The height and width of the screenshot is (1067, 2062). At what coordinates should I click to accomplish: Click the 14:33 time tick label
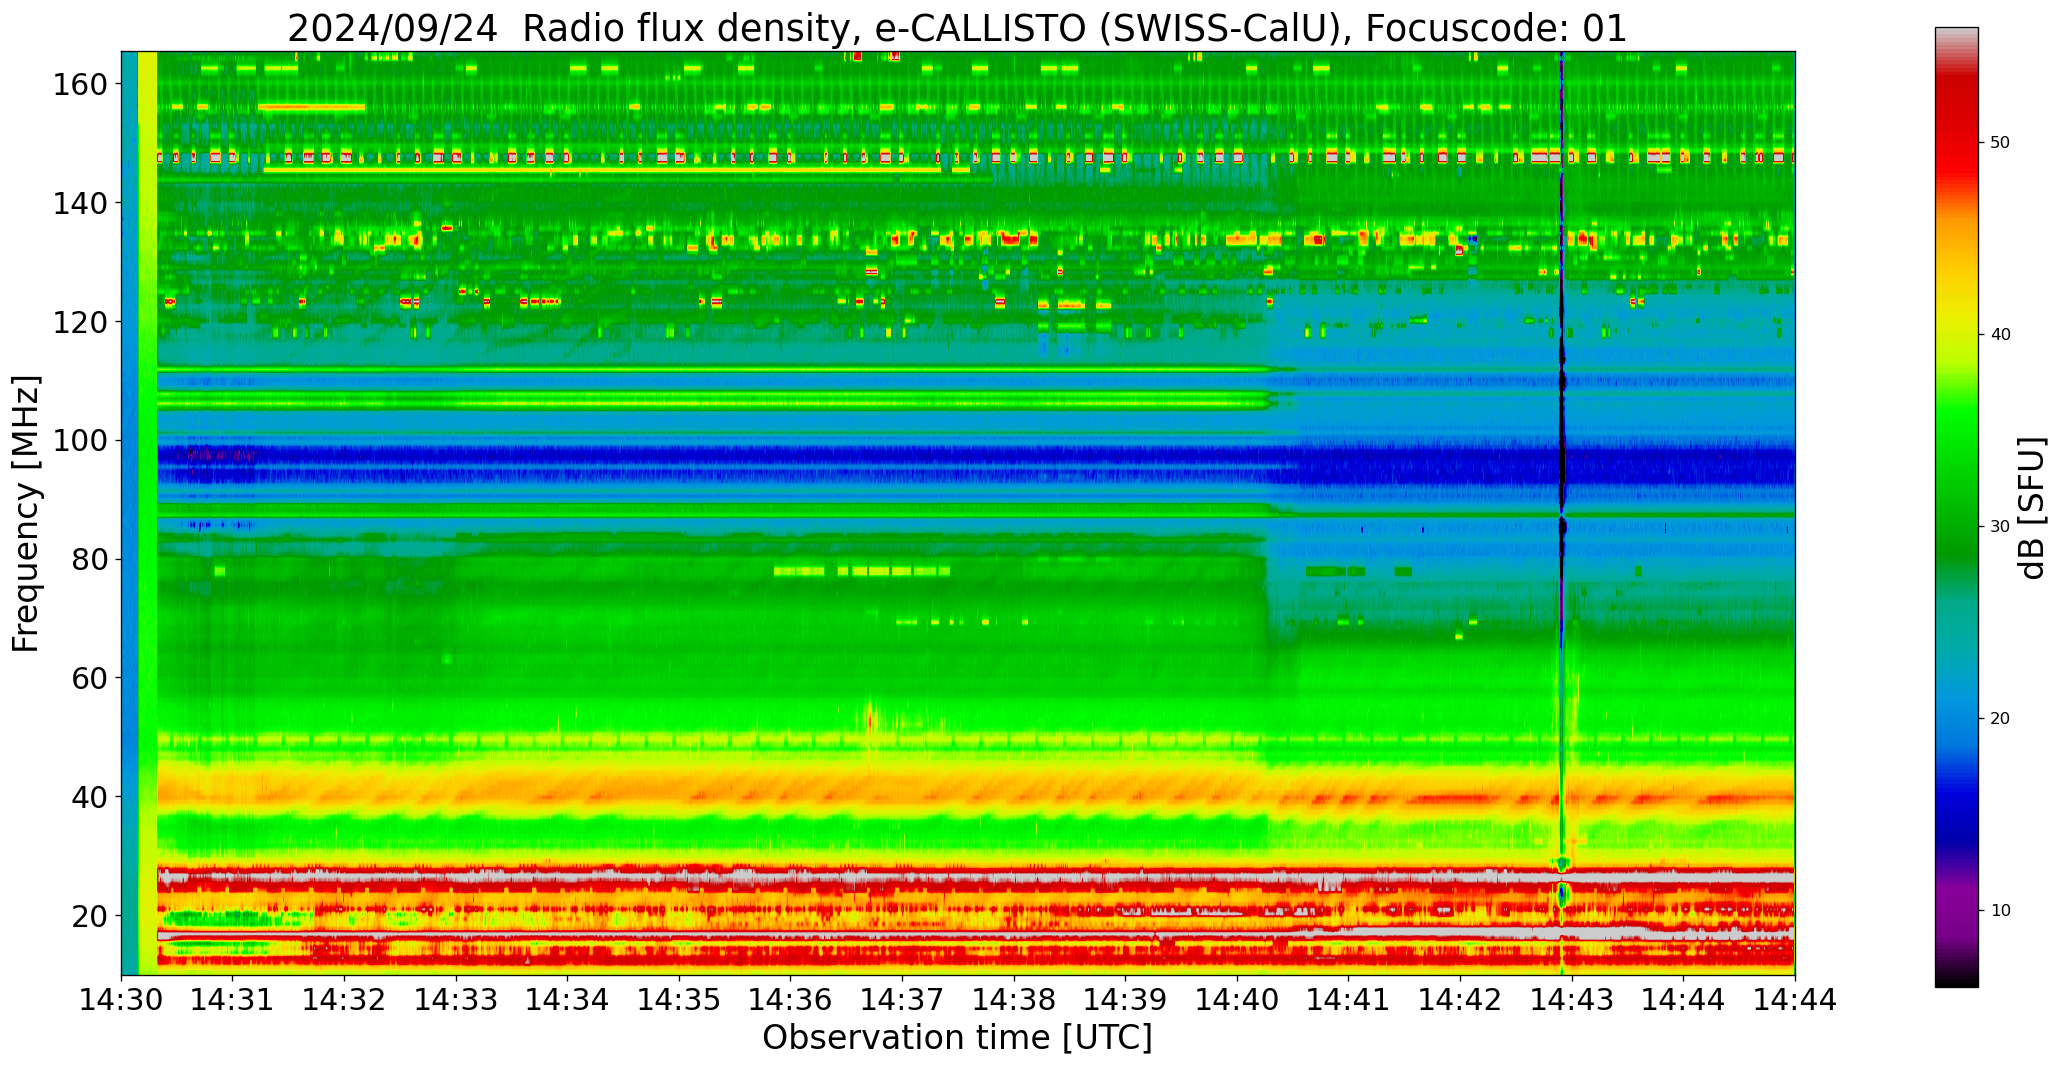point(457,999)
